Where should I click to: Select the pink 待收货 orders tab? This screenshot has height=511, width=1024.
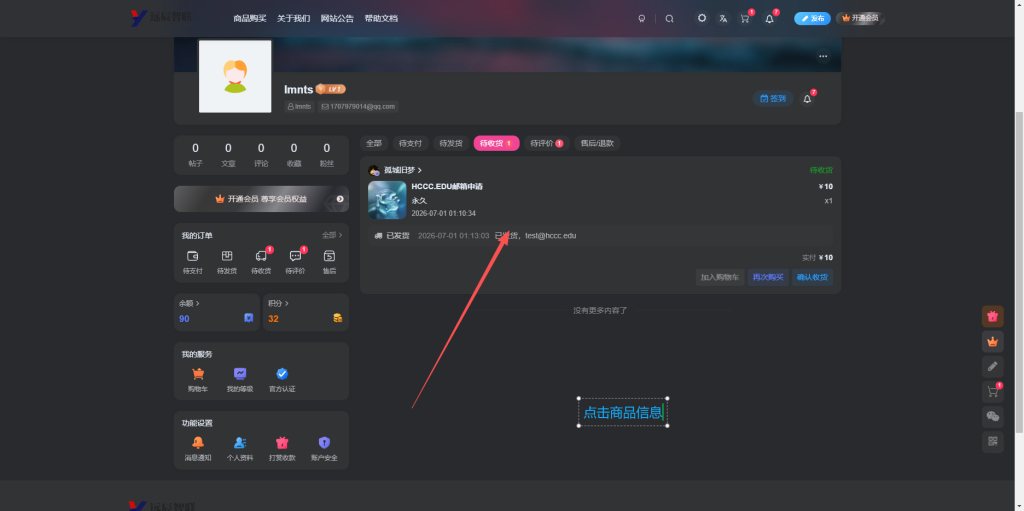[496, 143]
